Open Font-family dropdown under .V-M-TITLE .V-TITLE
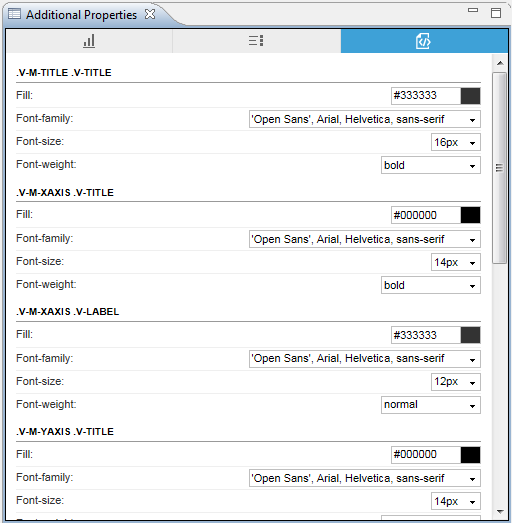Image resolution: width=512 pixels, height=523 pixels. click(365, 119)
